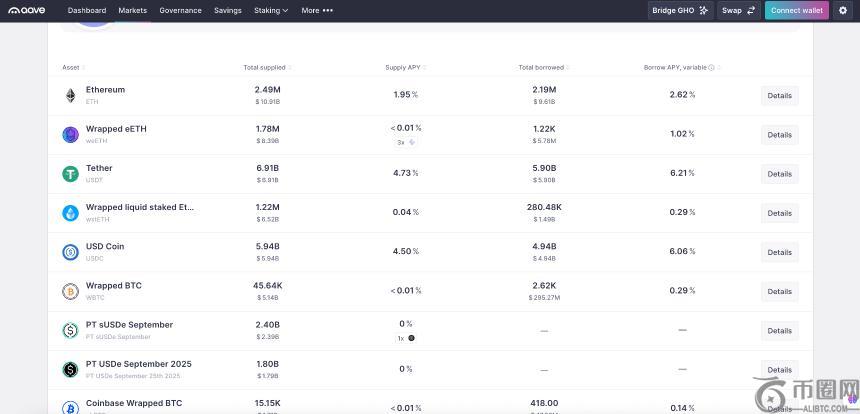
Task: Open the Swap button in header
Action: point(738,10)
